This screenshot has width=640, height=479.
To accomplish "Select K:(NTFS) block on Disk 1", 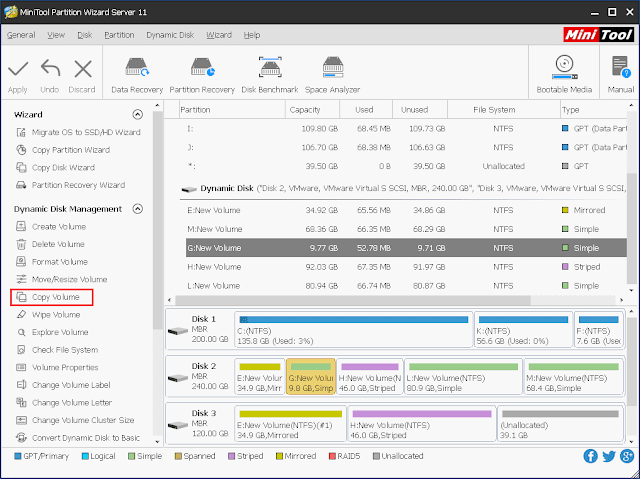I will (x=523, y=330).
